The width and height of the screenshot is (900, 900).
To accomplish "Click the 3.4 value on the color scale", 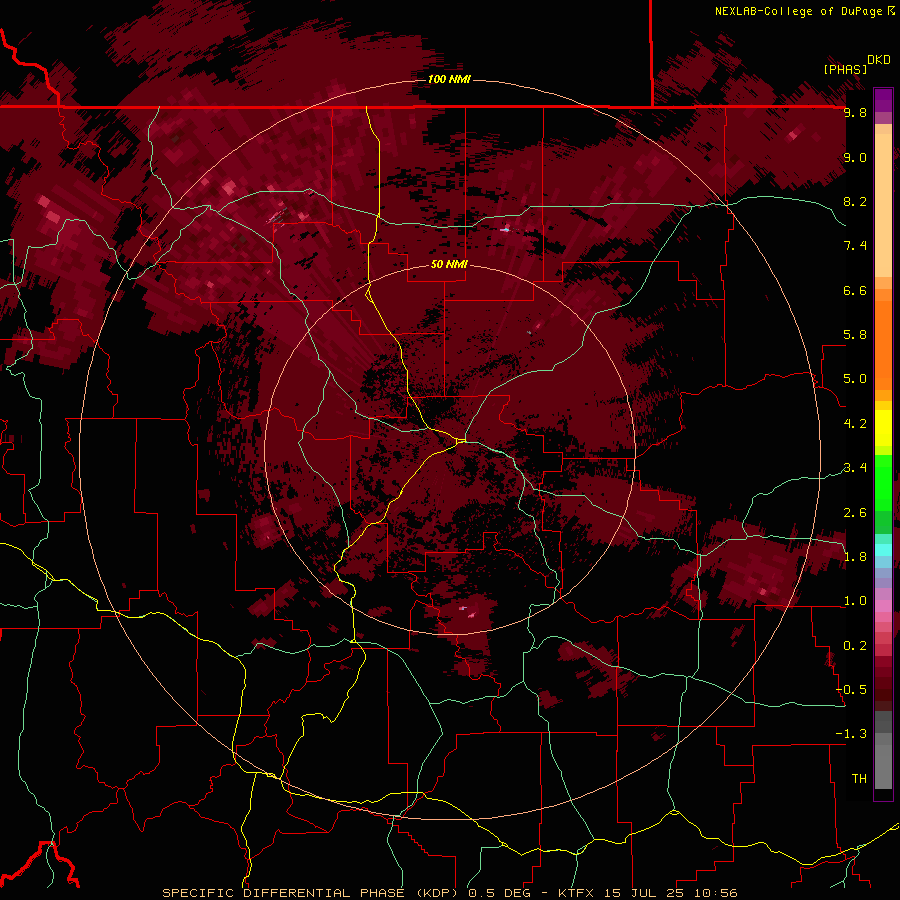I will coord(855,468).
